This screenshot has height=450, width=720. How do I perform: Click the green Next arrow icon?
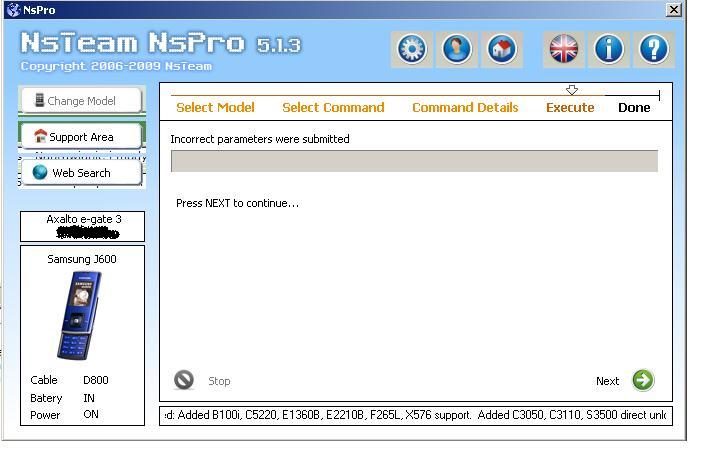point(643,380)
